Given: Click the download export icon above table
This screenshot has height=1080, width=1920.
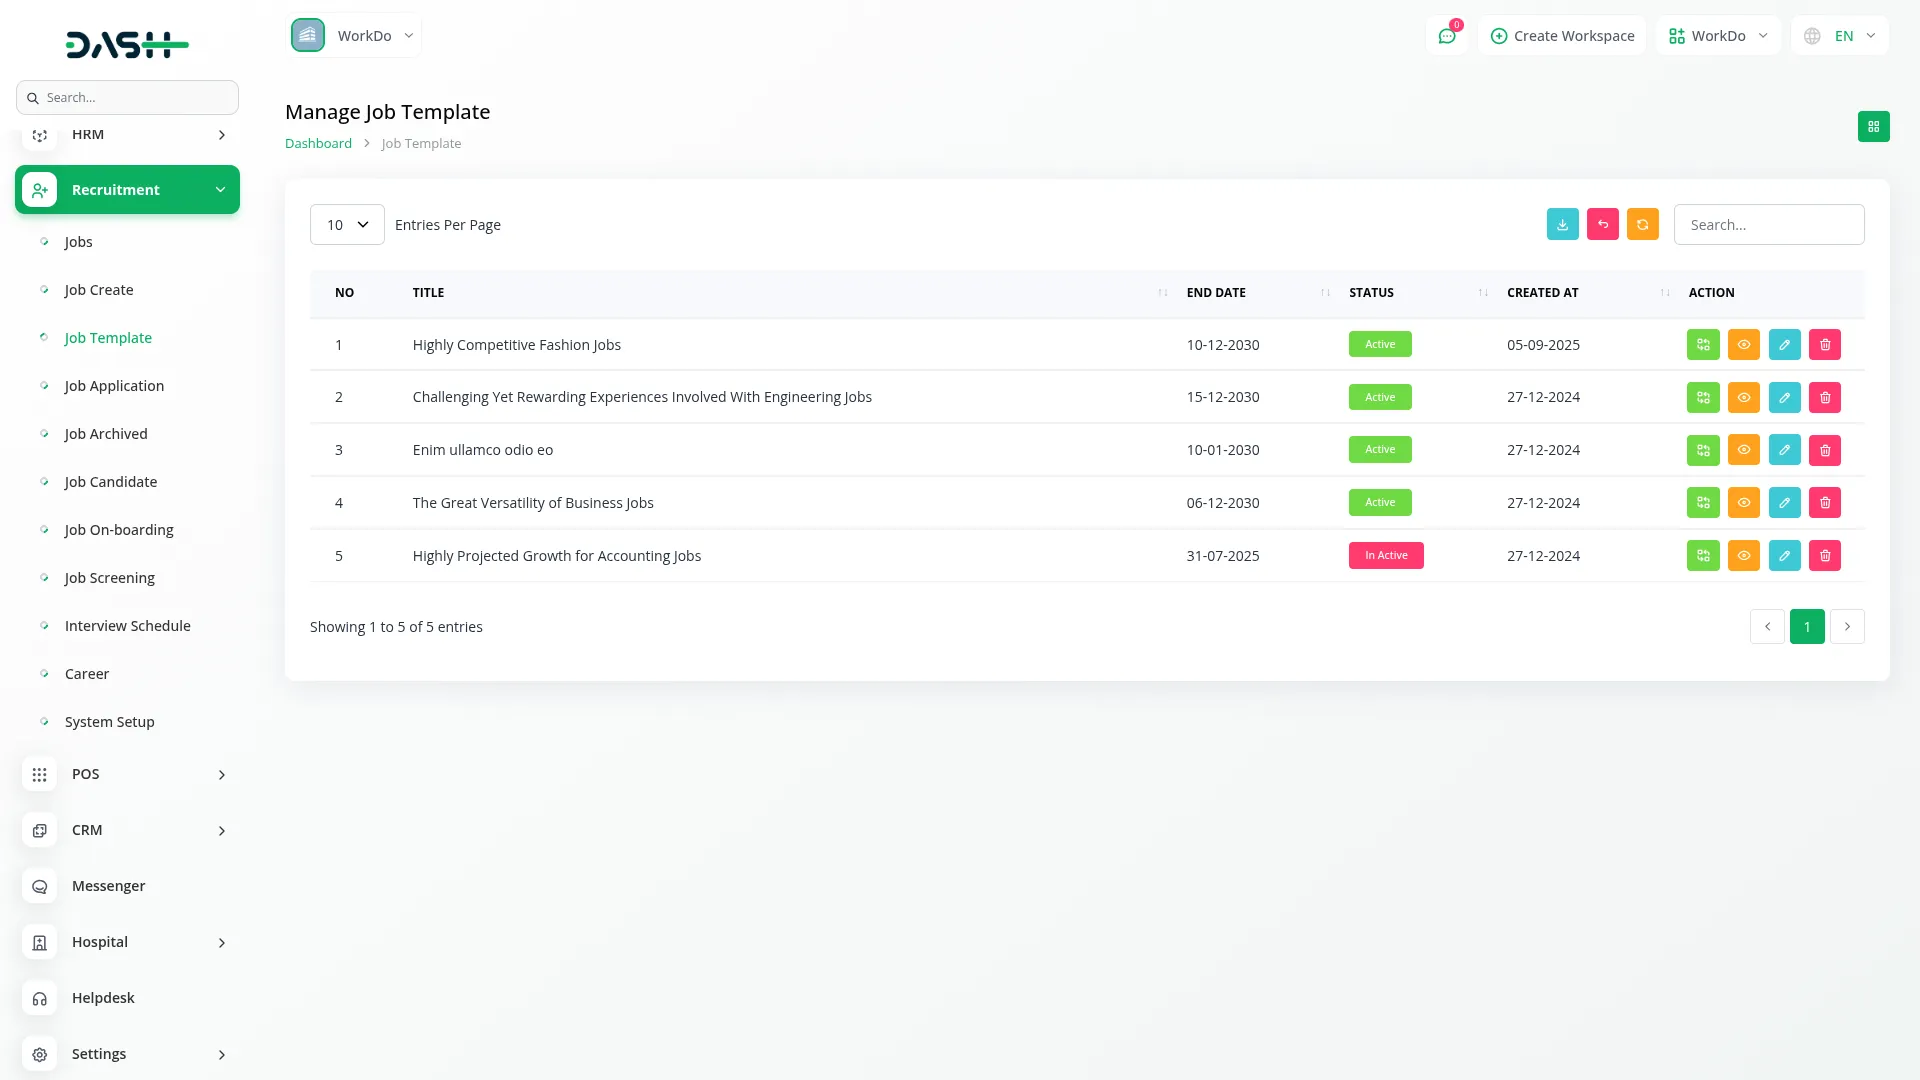Looking at the screenshot, I should 1562,224.
